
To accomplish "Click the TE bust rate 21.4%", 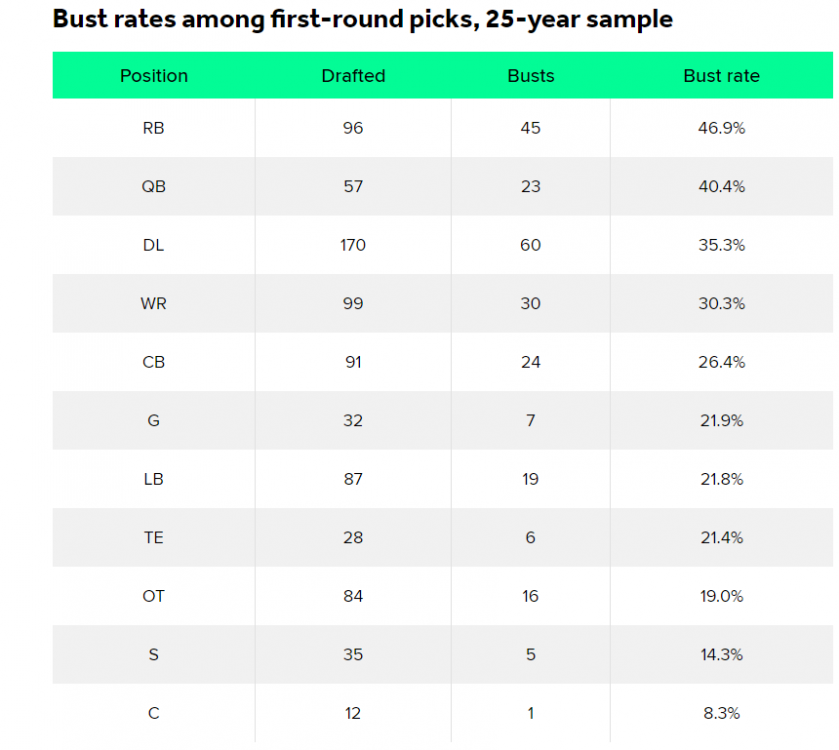I will click(721, 537).
